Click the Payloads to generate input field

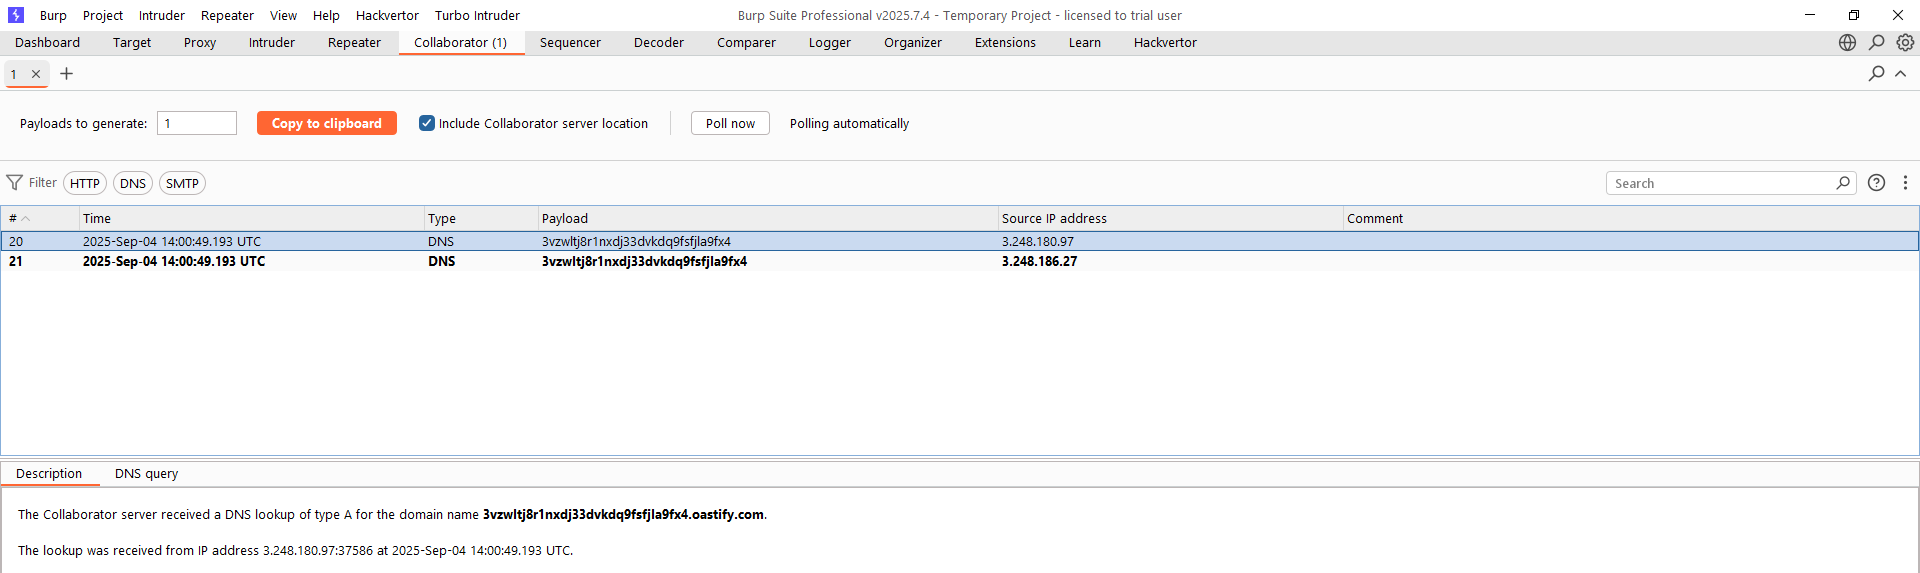197,123
